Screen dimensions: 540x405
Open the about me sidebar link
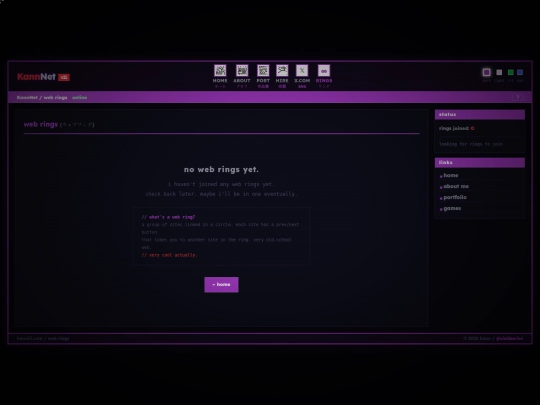click(456, 186)
